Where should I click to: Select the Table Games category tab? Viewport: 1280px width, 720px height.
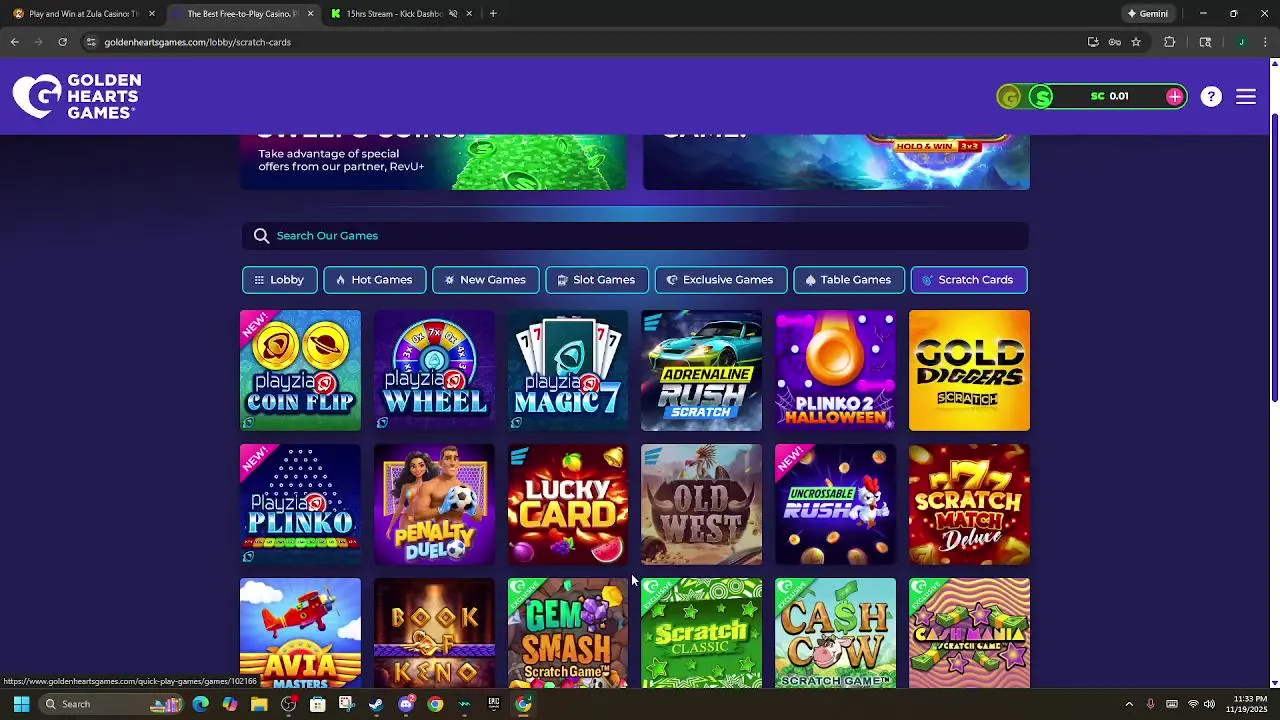point(848,280)
